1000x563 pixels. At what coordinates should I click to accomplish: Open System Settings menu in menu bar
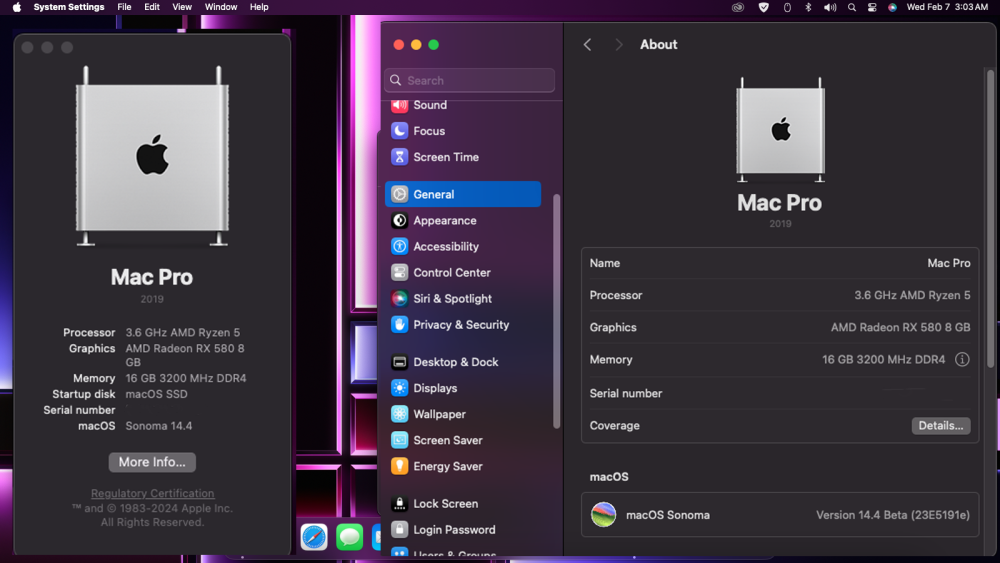69,7
